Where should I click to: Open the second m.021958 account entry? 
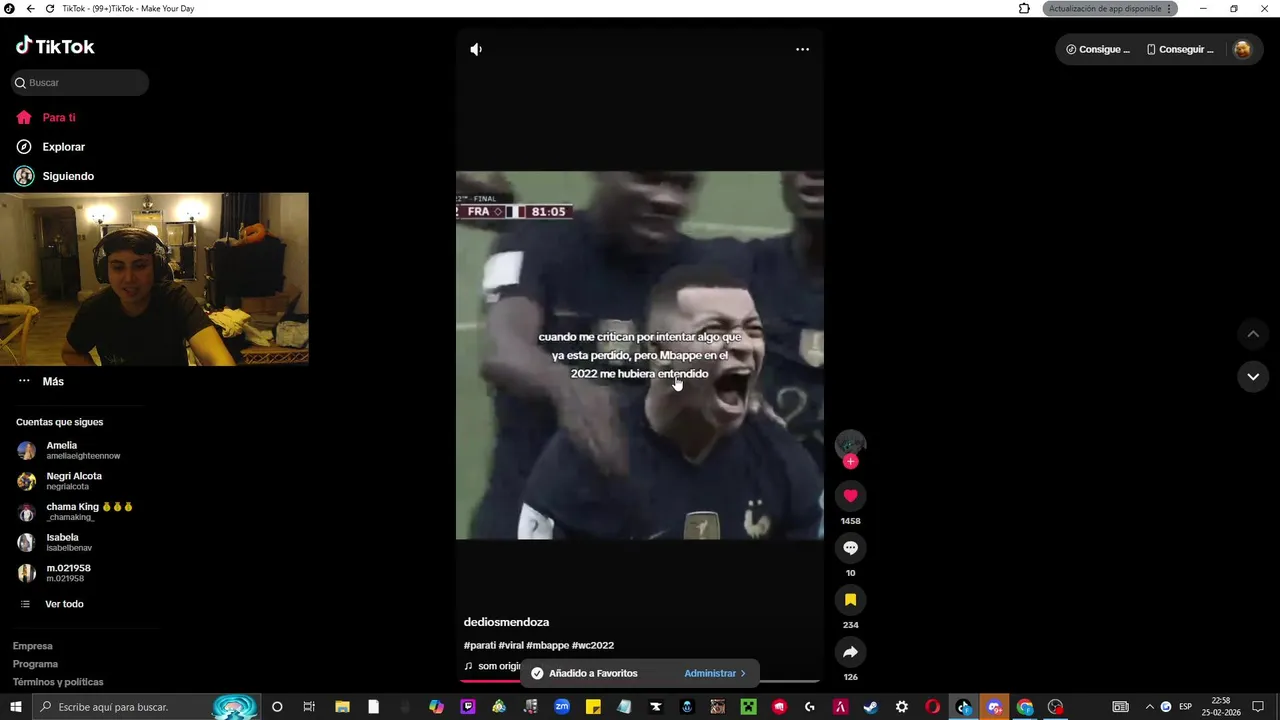pyautogui.click(x=55, y=573)
